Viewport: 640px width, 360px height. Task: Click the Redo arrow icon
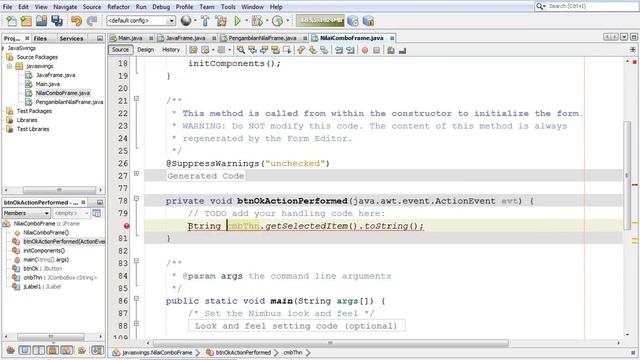coord(92,21)
